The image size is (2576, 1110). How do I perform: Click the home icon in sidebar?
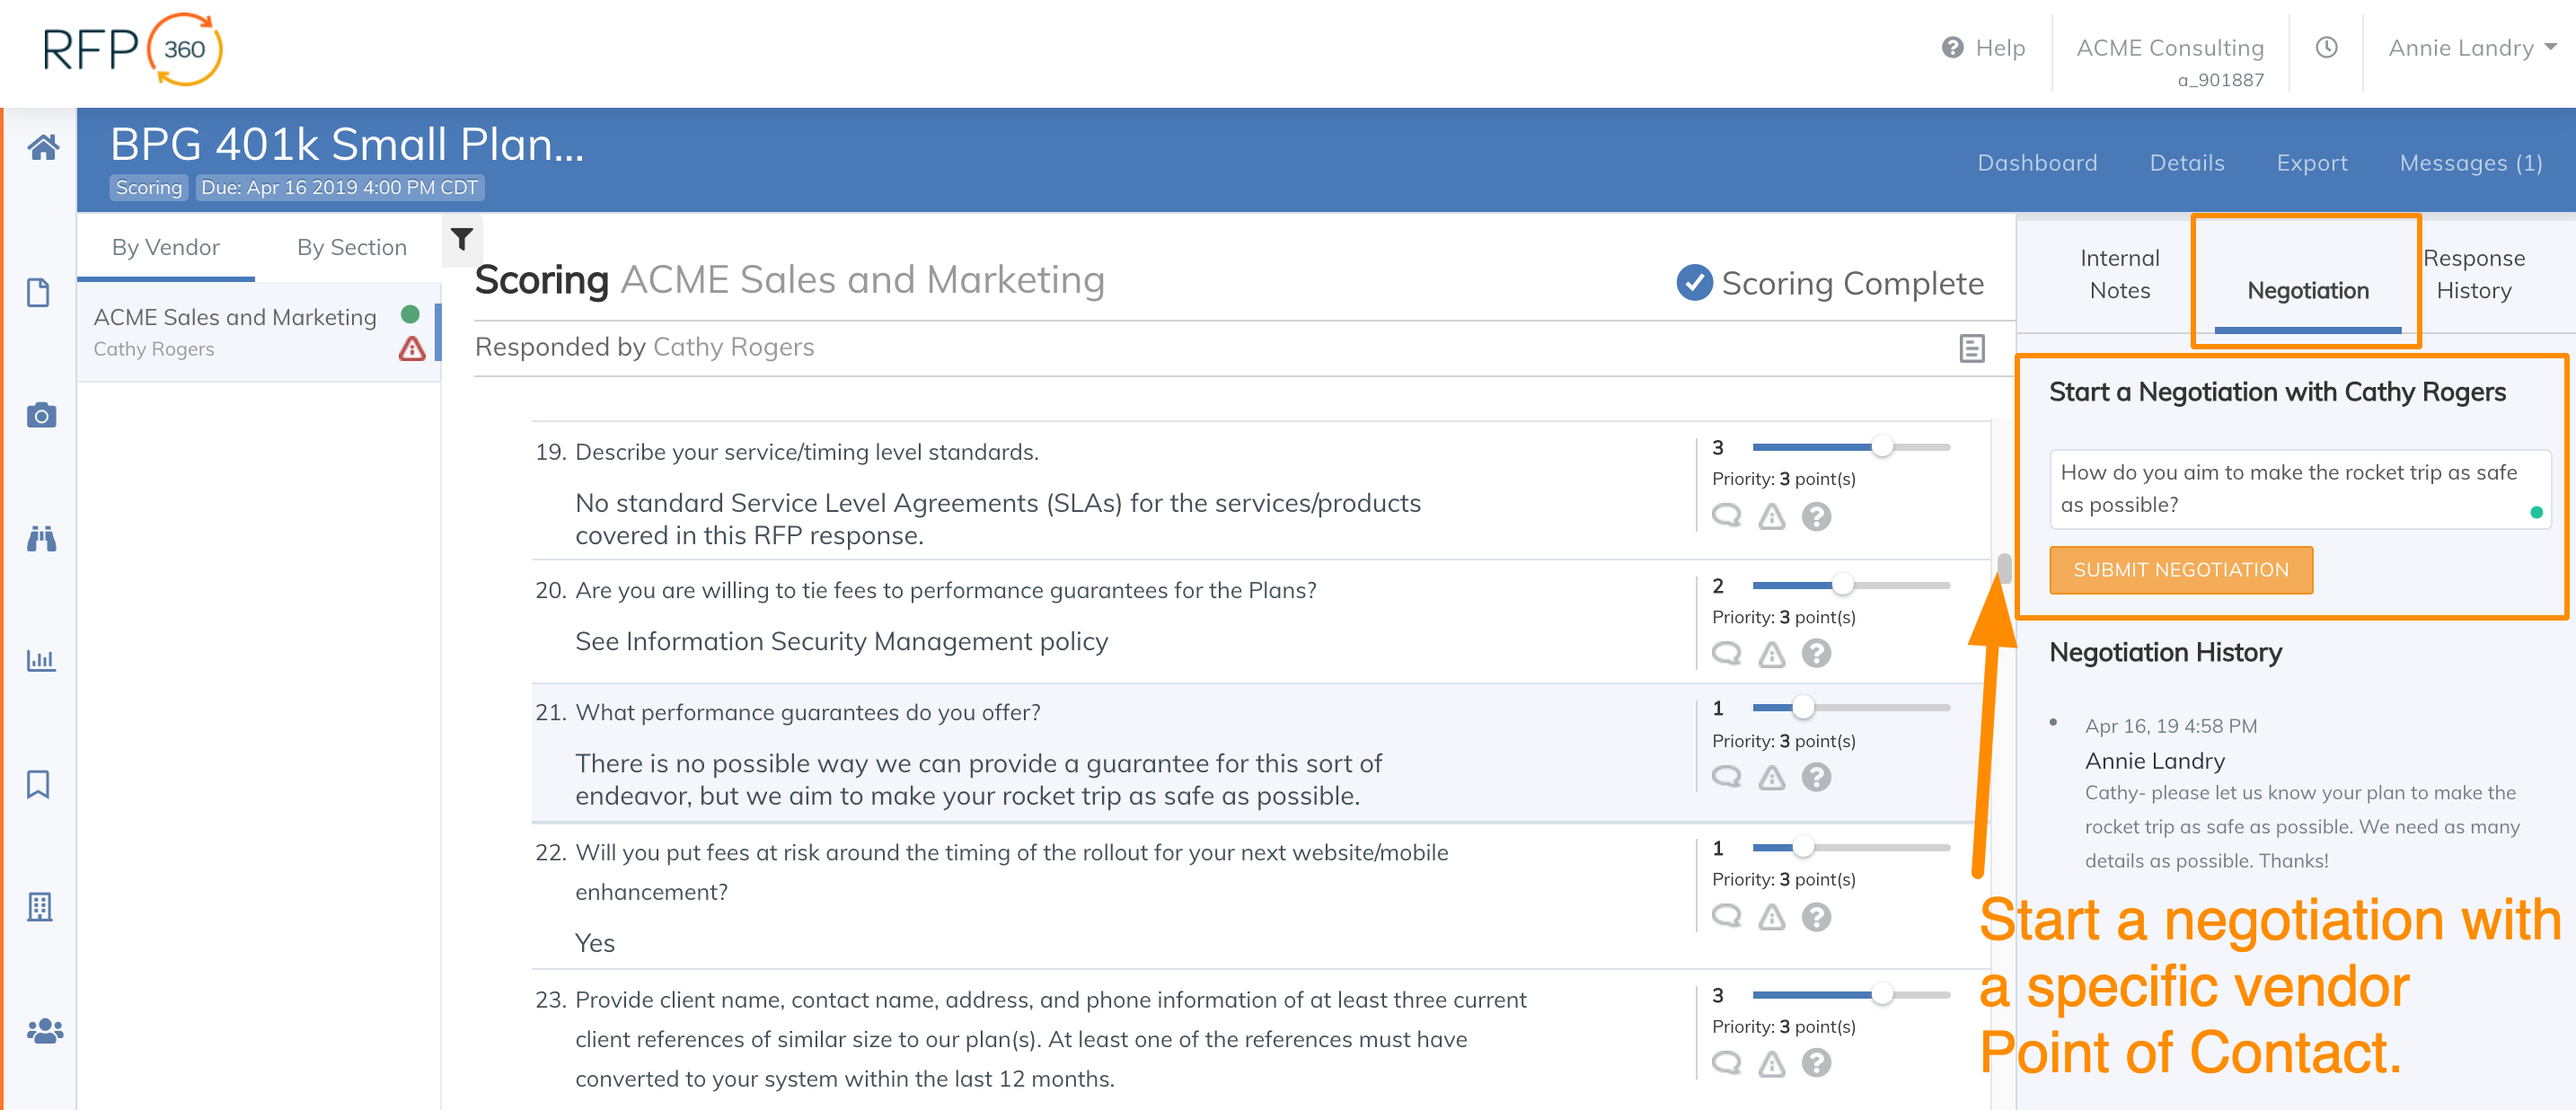coord(42,148)
